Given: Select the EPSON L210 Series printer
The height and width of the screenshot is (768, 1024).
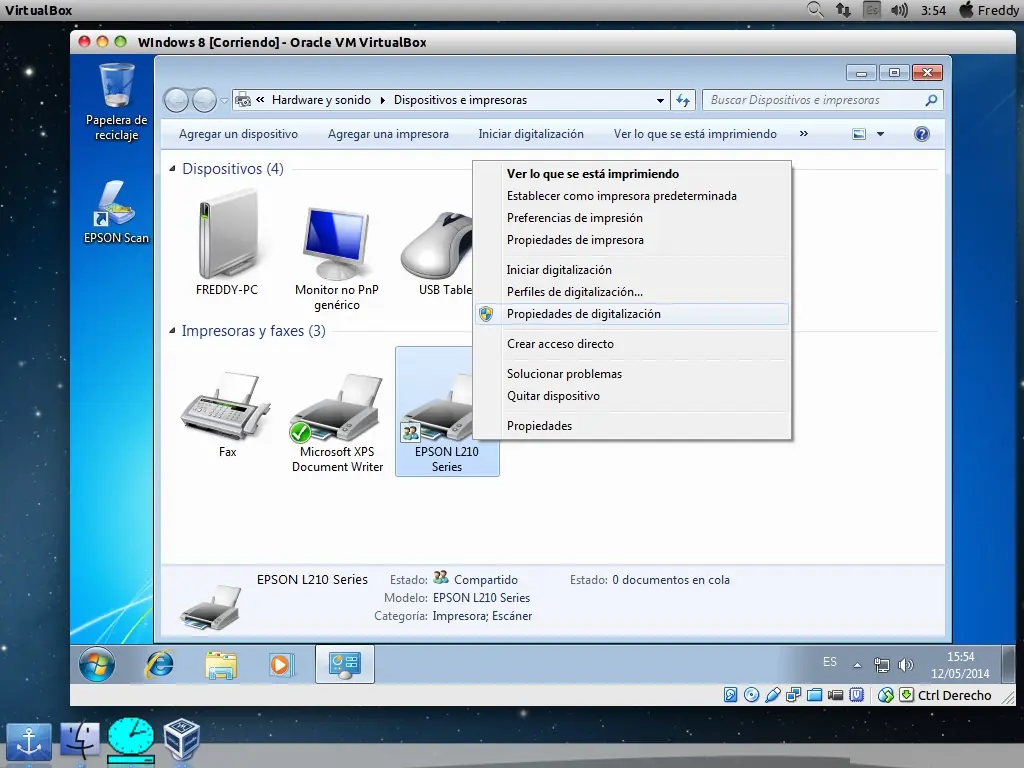Looking at the screenshot, I should coord(447,411).
